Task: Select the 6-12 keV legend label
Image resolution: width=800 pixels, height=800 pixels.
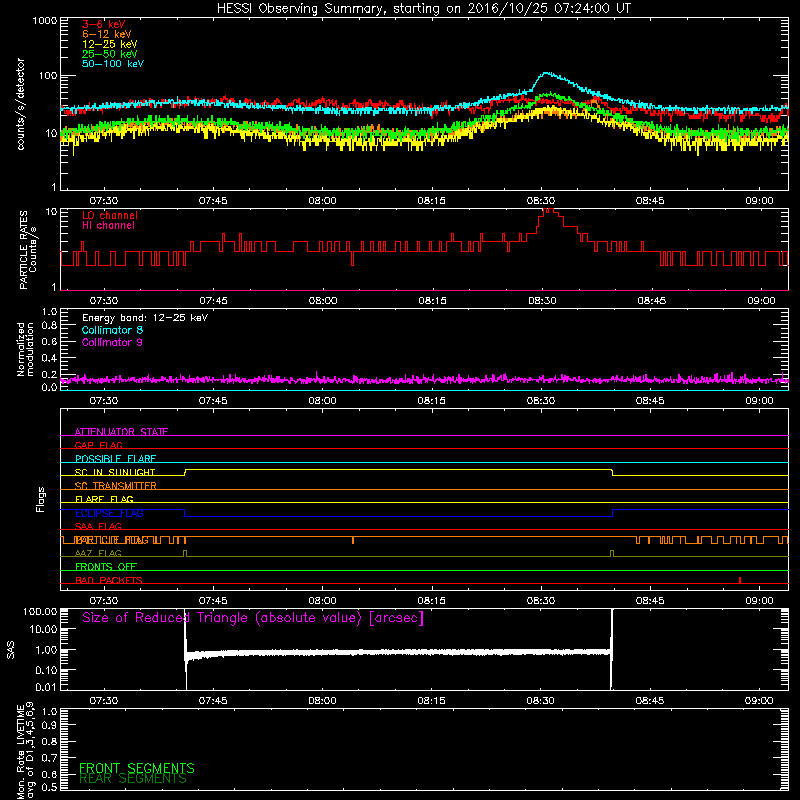Action: coord(107,34)
